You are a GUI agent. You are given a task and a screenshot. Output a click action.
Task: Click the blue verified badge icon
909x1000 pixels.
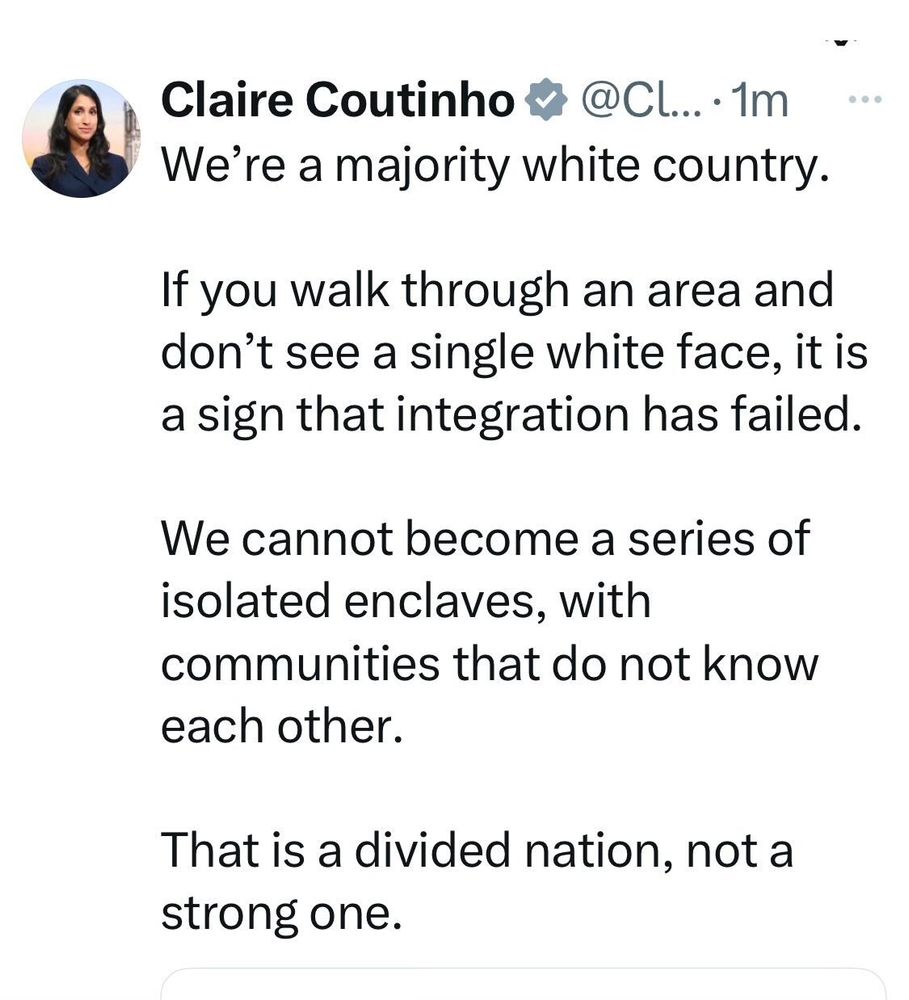[545, 99]
